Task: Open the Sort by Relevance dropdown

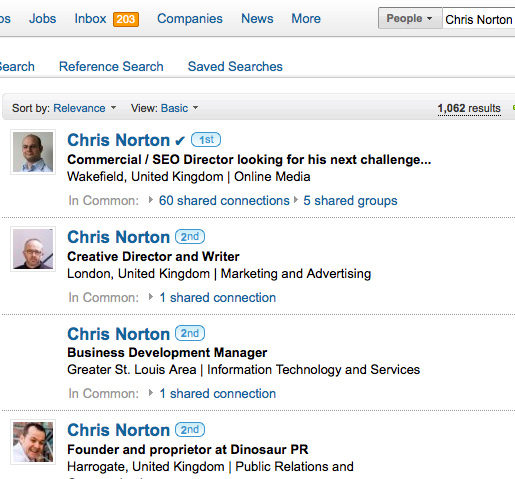Action: (x=85, y=108)
